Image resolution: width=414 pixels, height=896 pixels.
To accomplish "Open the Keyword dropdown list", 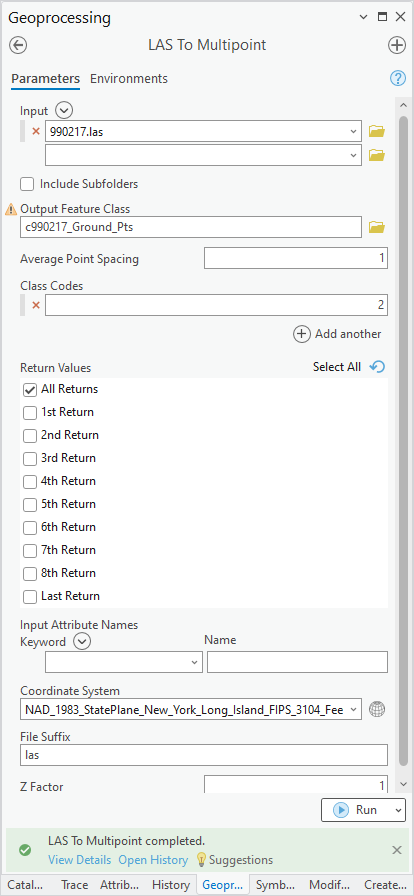I will (x=124, y=662).
